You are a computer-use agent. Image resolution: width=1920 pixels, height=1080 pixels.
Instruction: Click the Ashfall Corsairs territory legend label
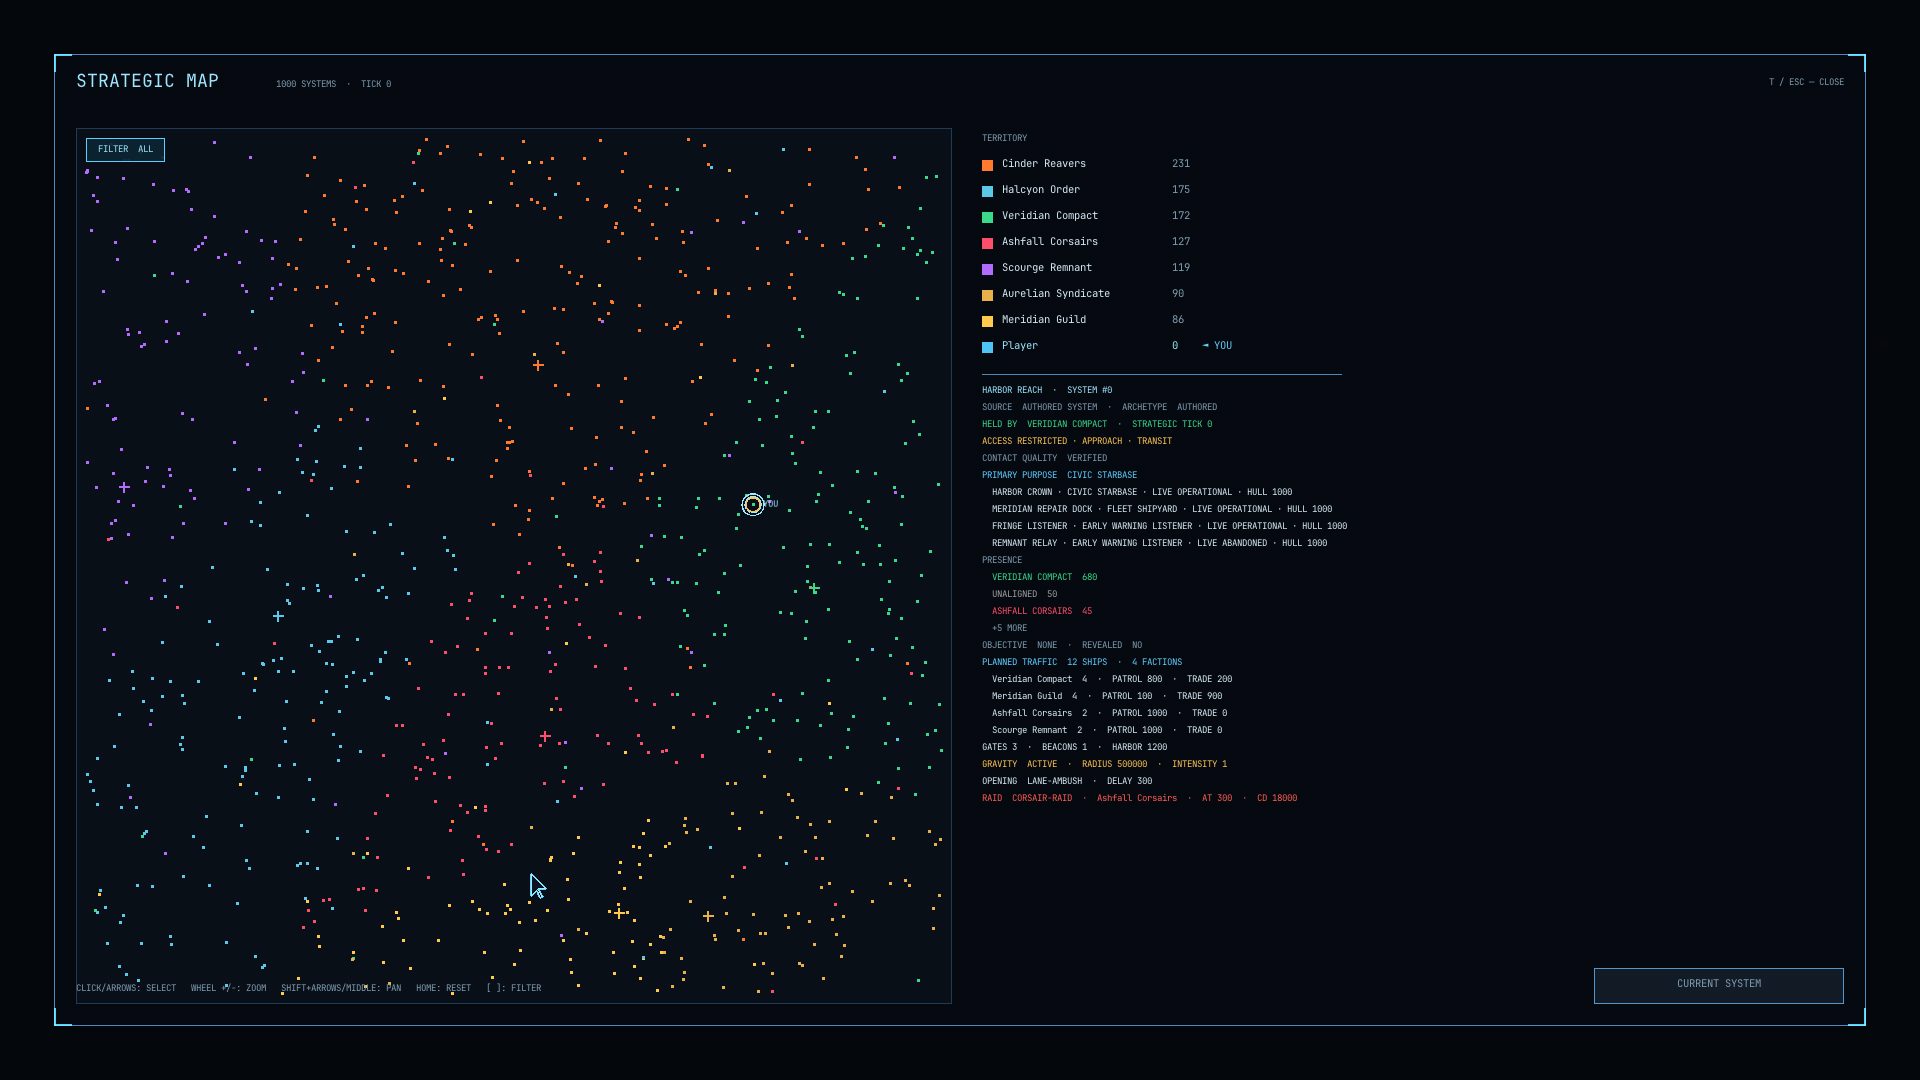pos(1049,242)
